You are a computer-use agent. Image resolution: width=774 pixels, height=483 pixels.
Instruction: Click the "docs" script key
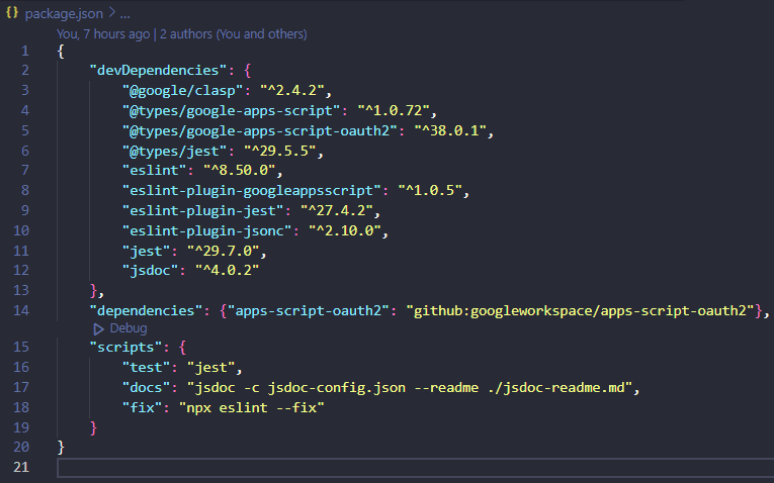point(146,388)
